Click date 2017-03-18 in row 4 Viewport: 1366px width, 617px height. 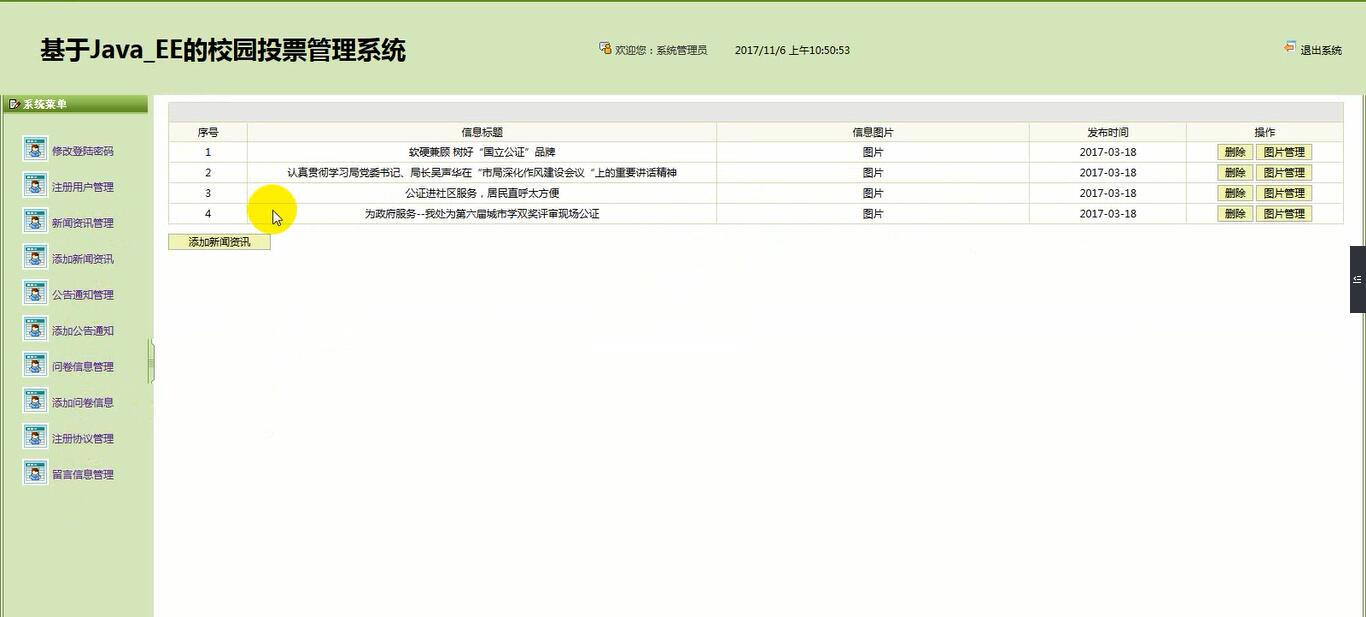[1108, 214]
